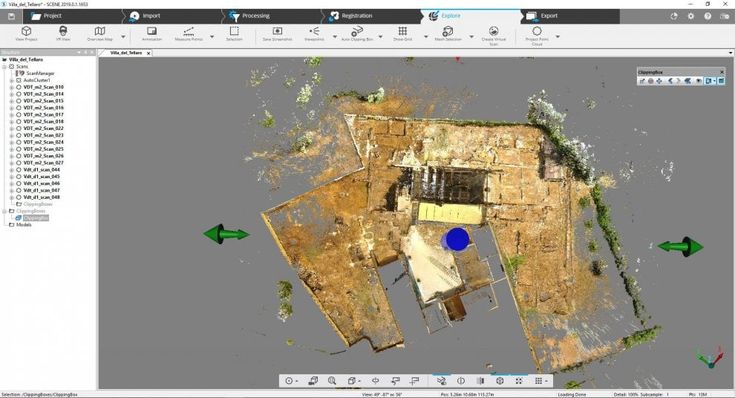Select the Villa_del_Tellaro root node
Screen dimensions: 735x398
[x=26, y=60]
